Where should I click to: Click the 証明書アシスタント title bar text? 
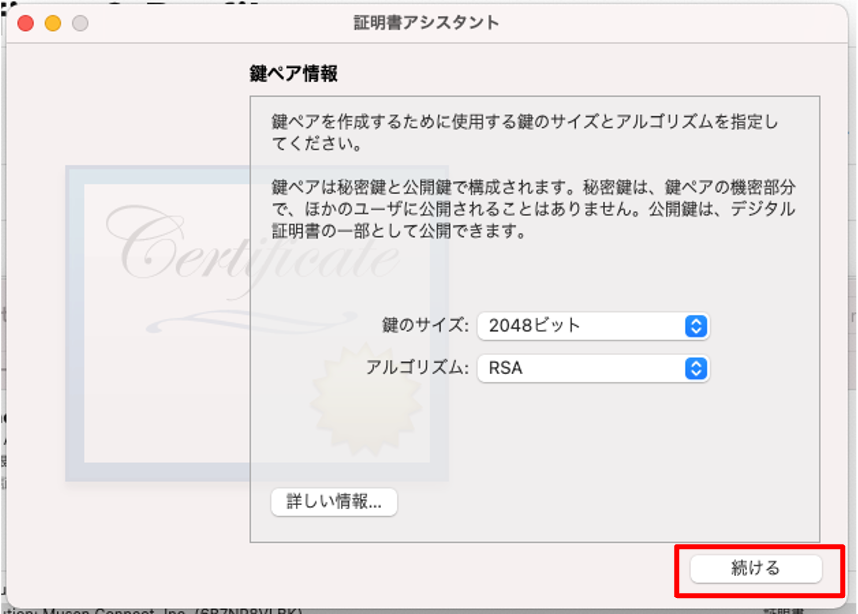pyautogui.click(x=426, y=22)
